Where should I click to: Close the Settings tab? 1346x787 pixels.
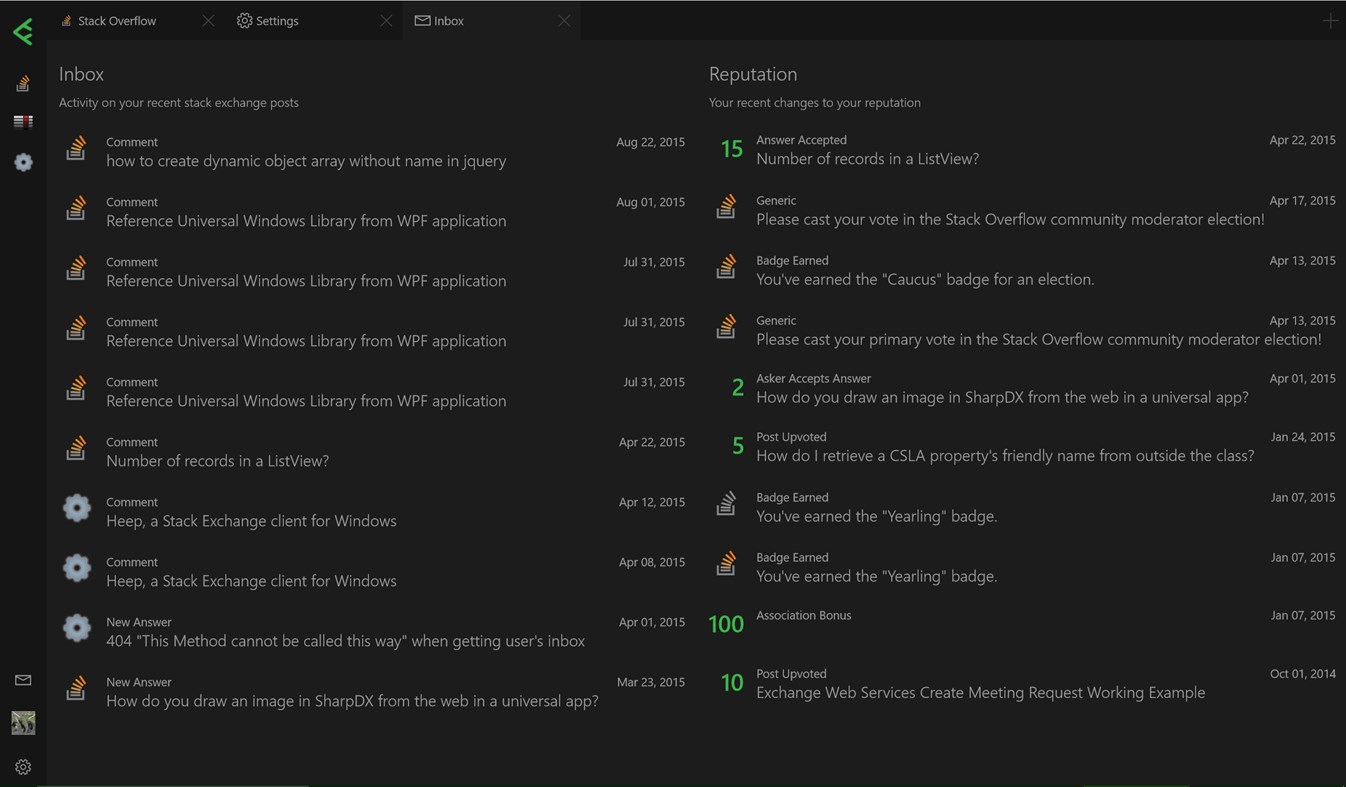[x=386, y=21]
